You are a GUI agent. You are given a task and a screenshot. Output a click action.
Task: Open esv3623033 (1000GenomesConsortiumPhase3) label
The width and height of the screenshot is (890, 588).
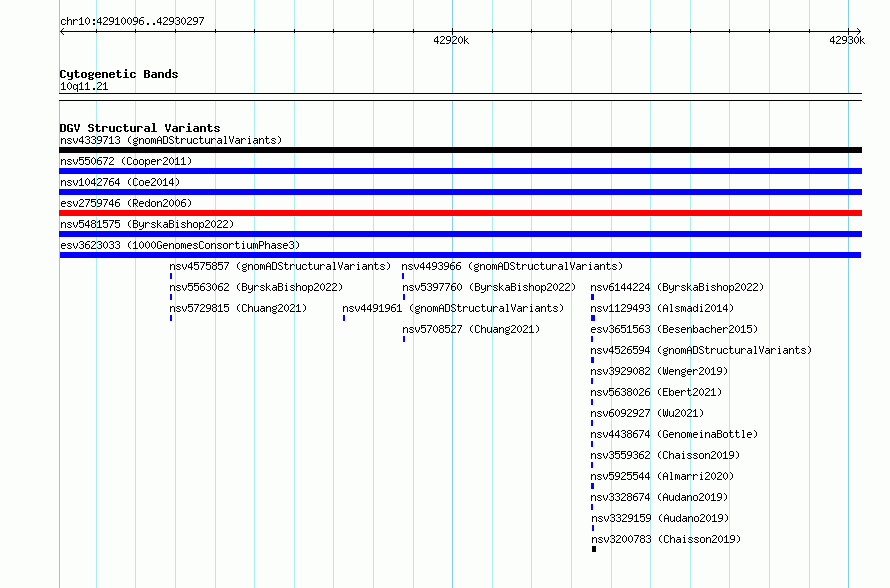click(180, 245)
